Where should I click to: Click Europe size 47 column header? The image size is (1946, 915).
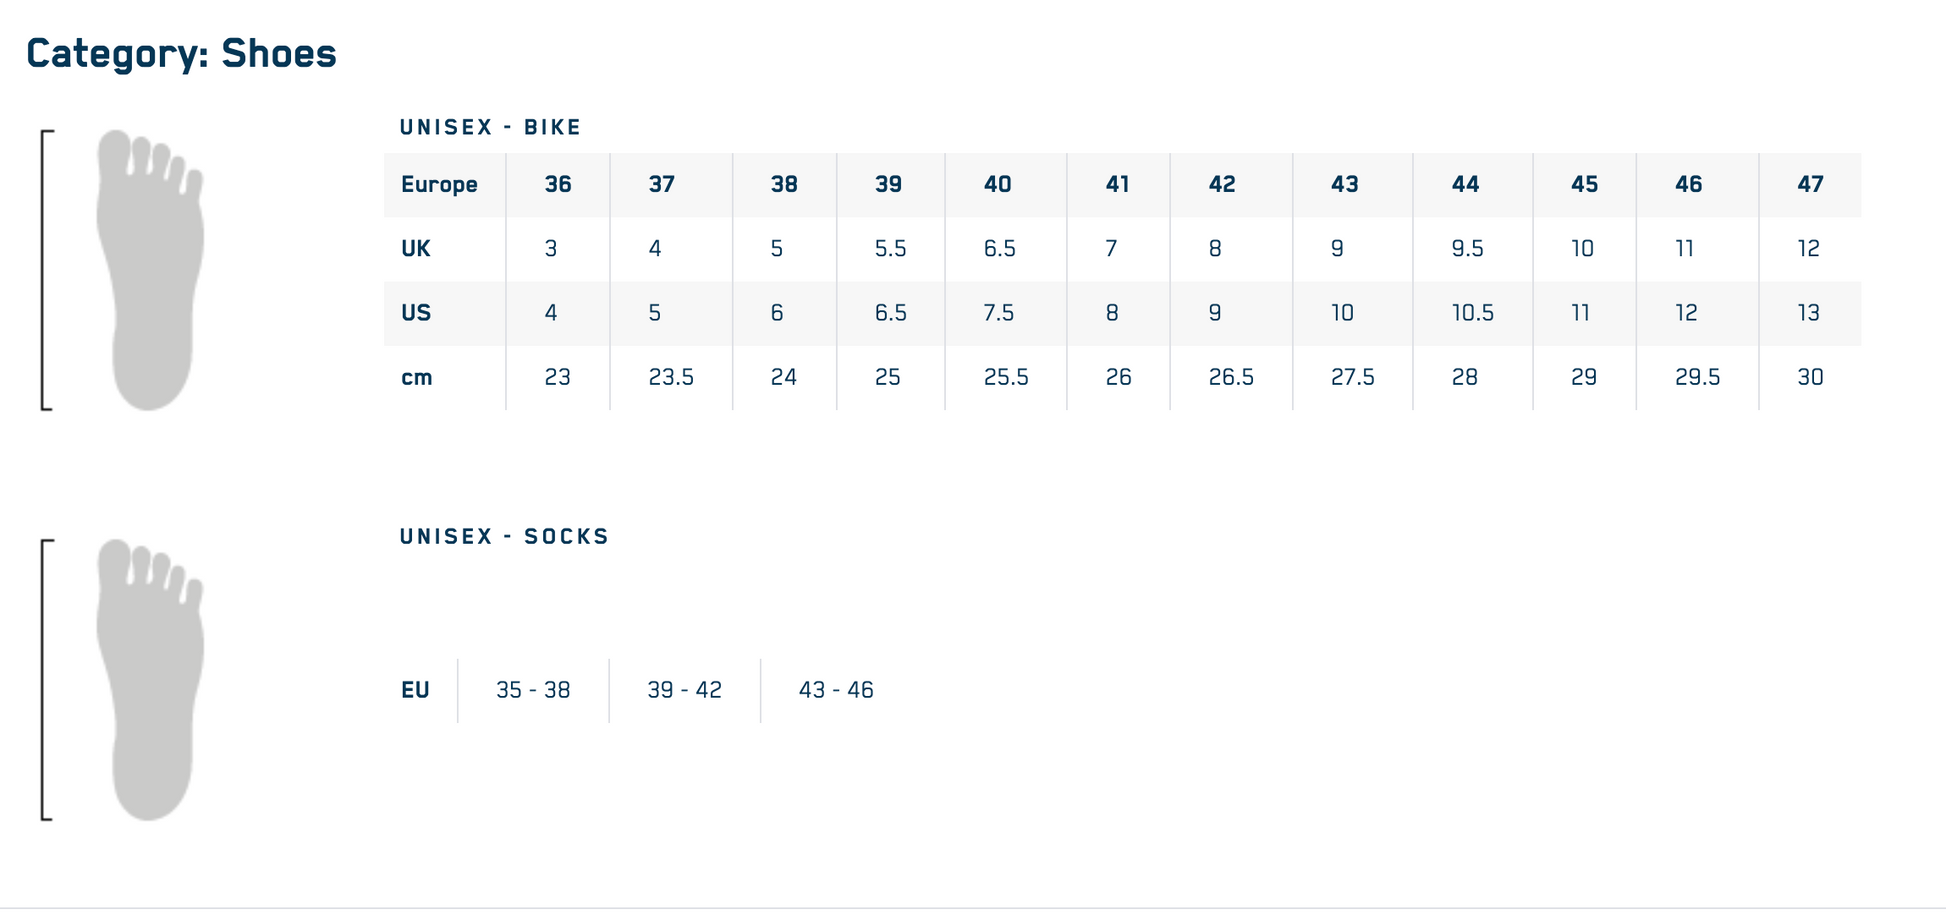pyautogui.click(x=1810, y=185)
